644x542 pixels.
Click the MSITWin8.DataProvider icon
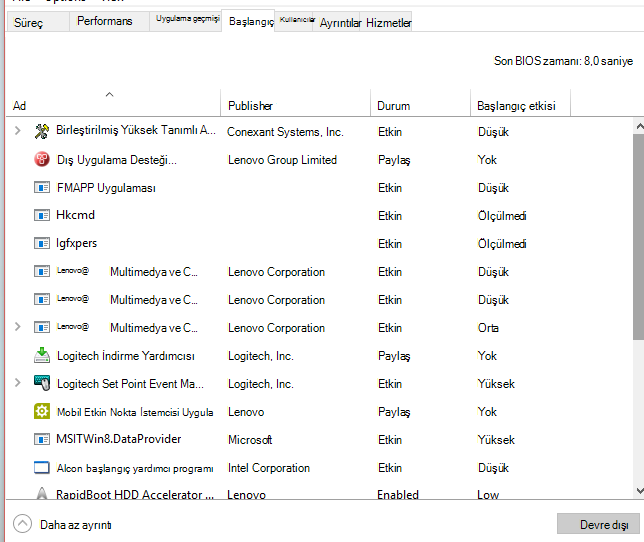coord(41,439)
